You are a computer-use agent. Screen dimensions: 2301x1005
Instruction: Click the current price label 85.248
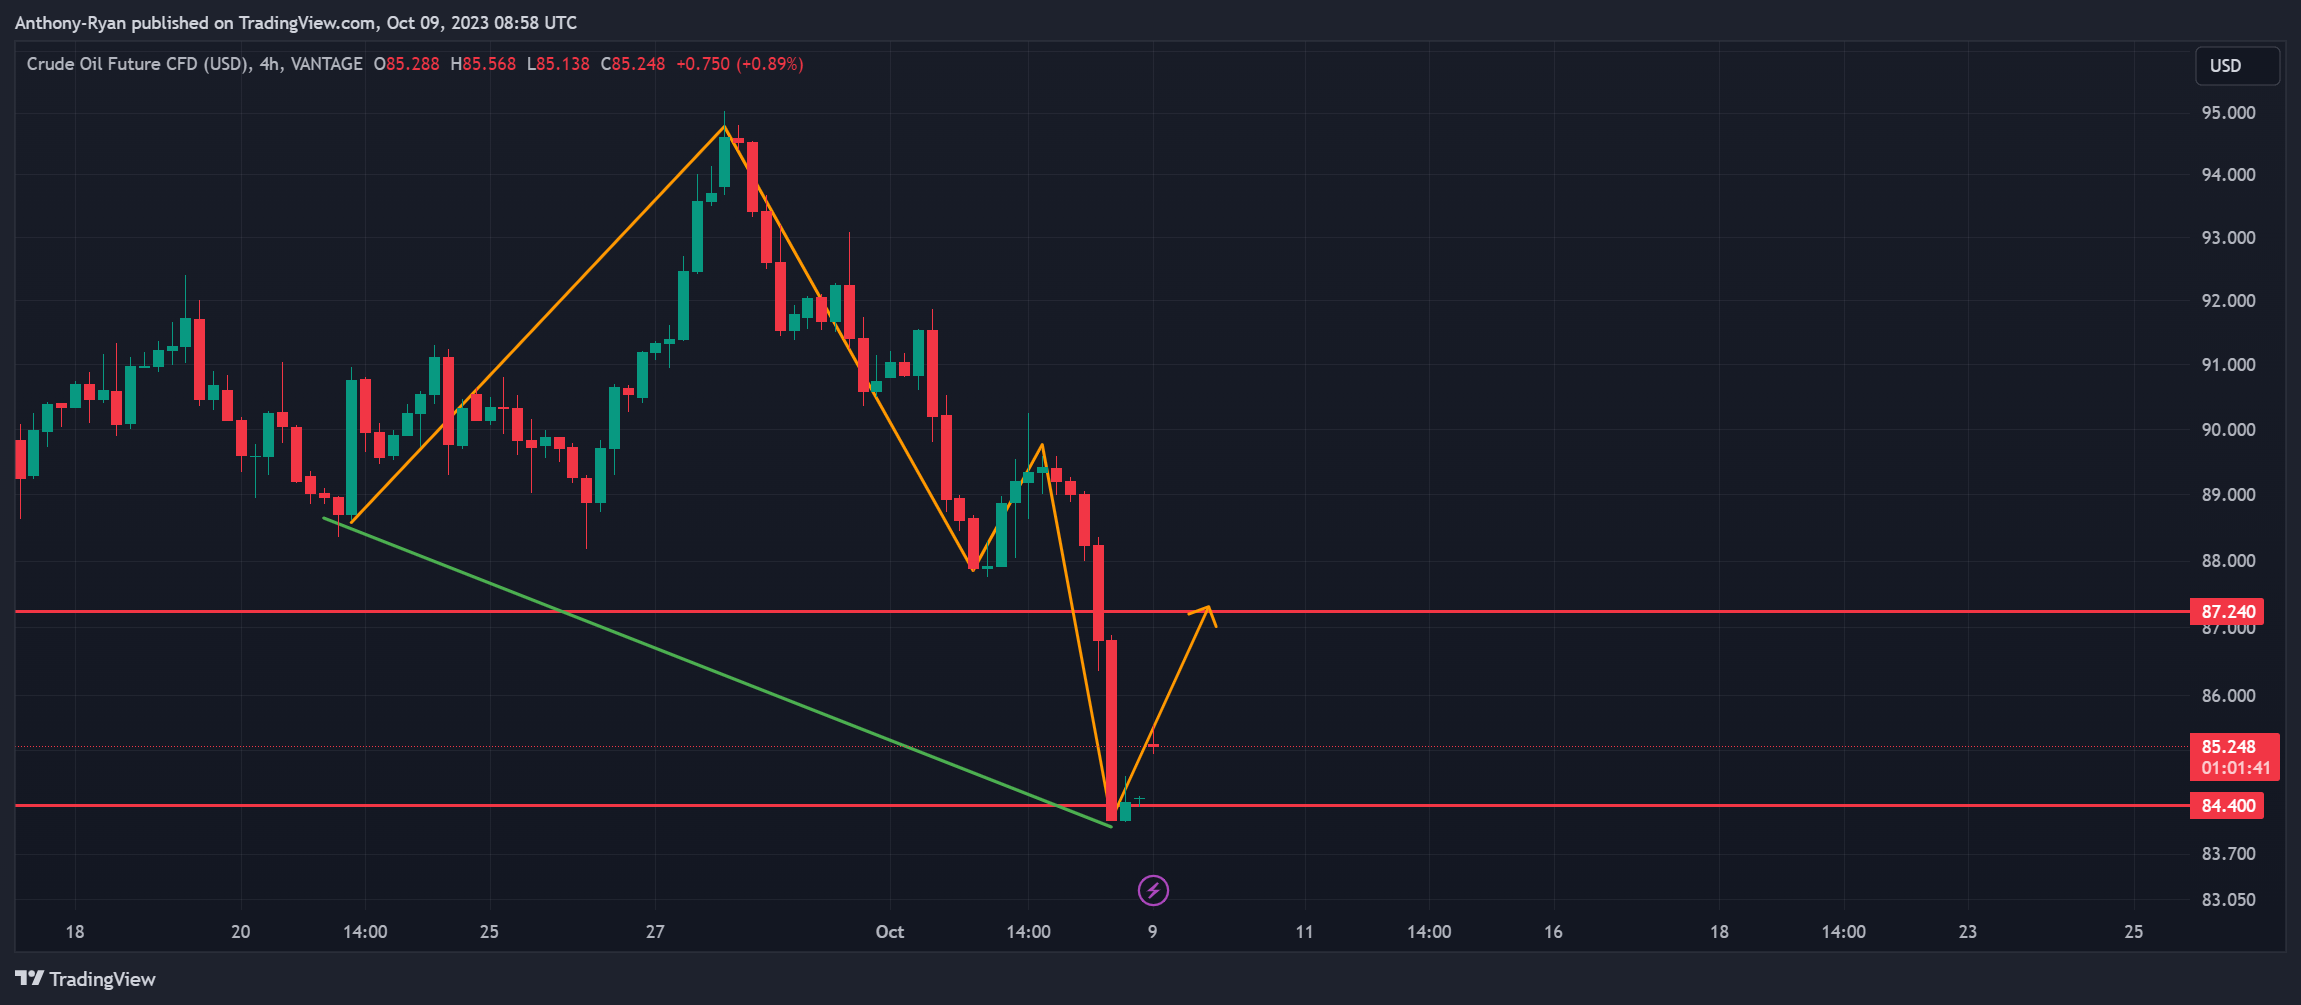pos(2228,746)
